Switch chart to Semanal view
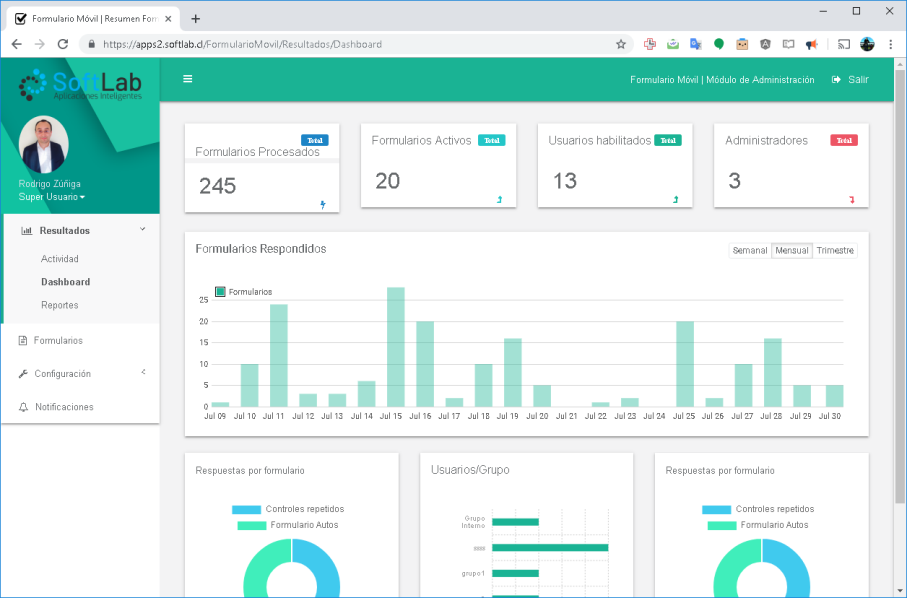This screenshot has width=907, height=598. pyautogui.click(x=750, y=250)
